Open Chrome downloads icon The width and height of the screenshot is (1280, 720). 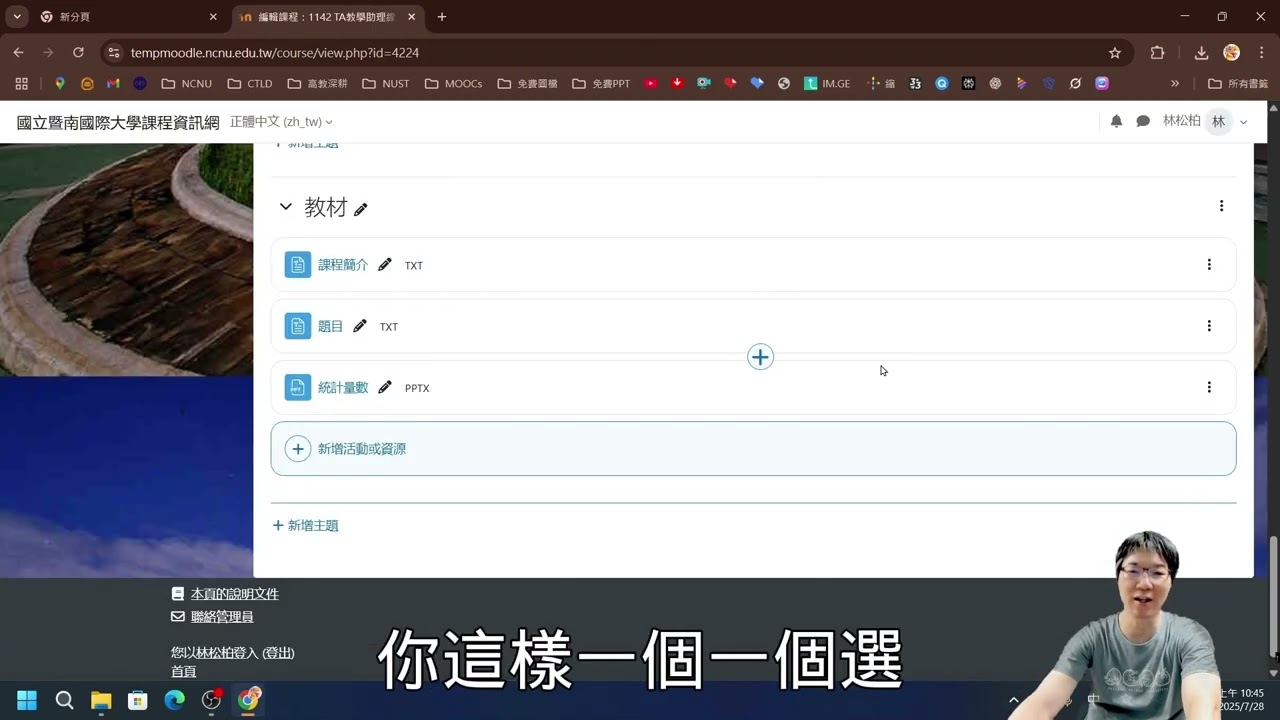pos(1202,52)
